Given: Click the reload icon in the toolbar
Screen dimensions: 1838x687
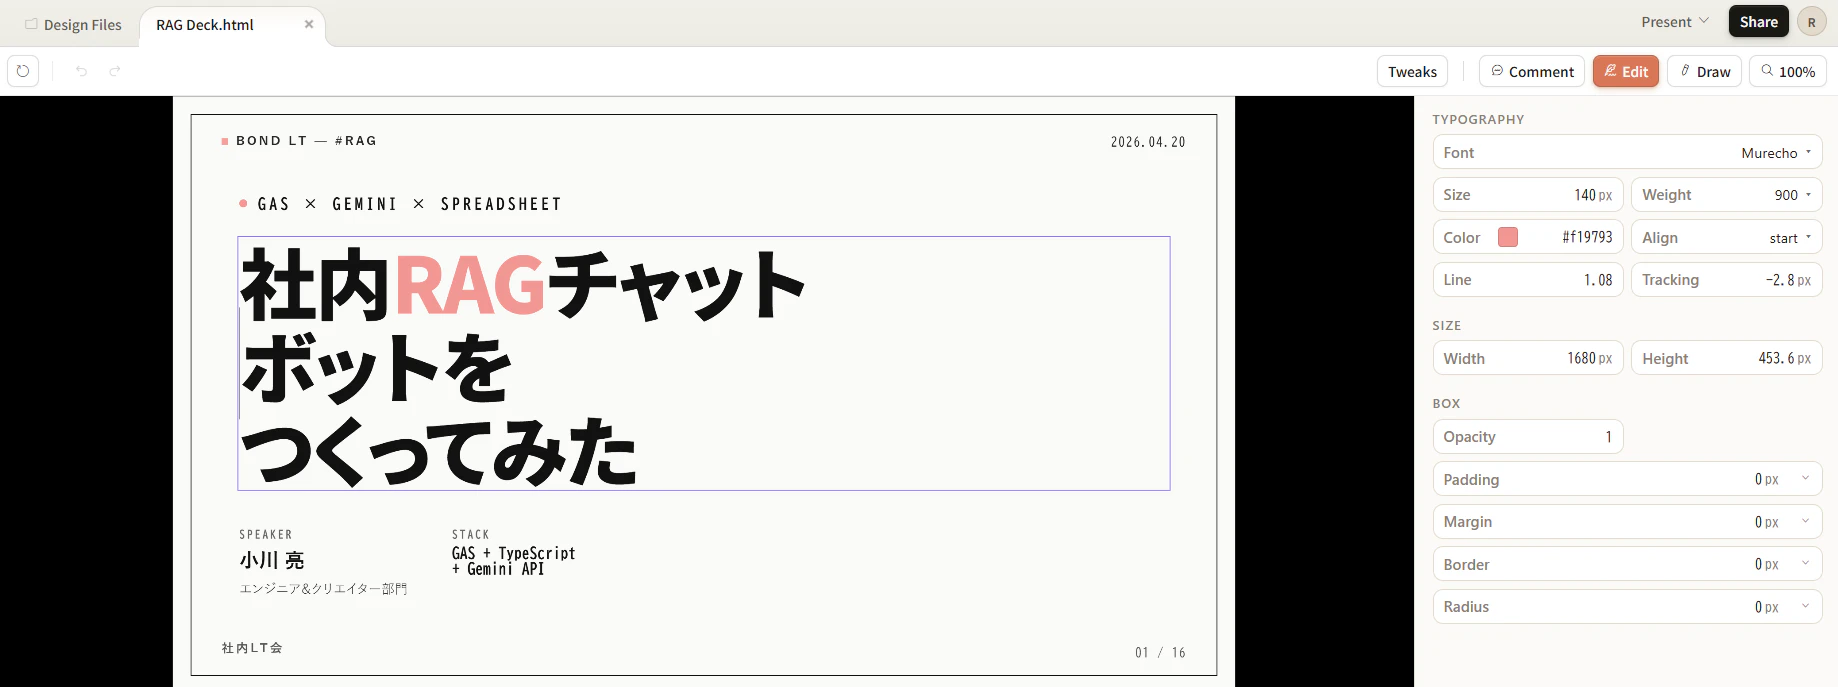Looking at the screenshot, I should (x=23, y=71).
